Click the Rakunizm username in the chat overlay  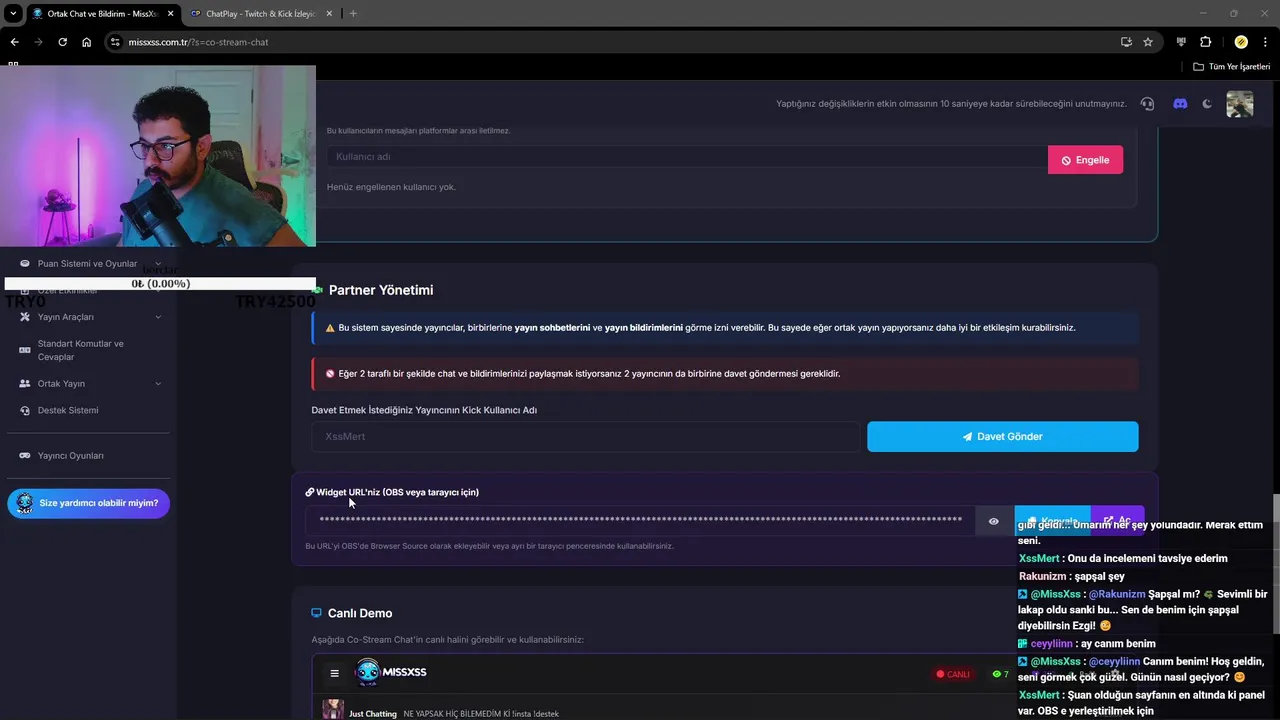[x=1042, y=576]
